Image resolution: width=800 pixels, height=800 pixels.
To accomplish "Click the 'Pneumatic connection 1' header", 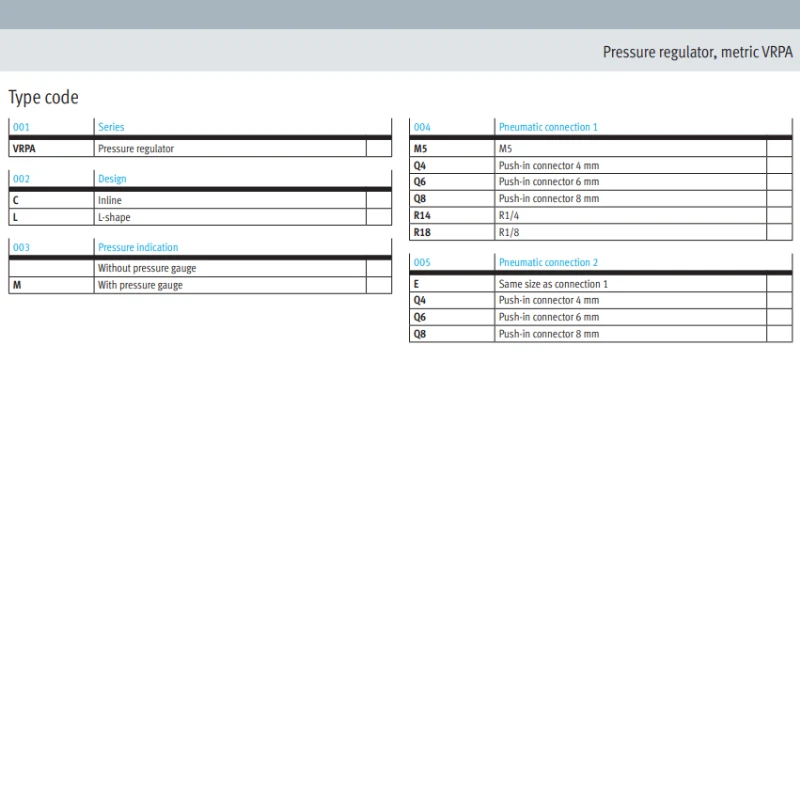I will [548, 127].
